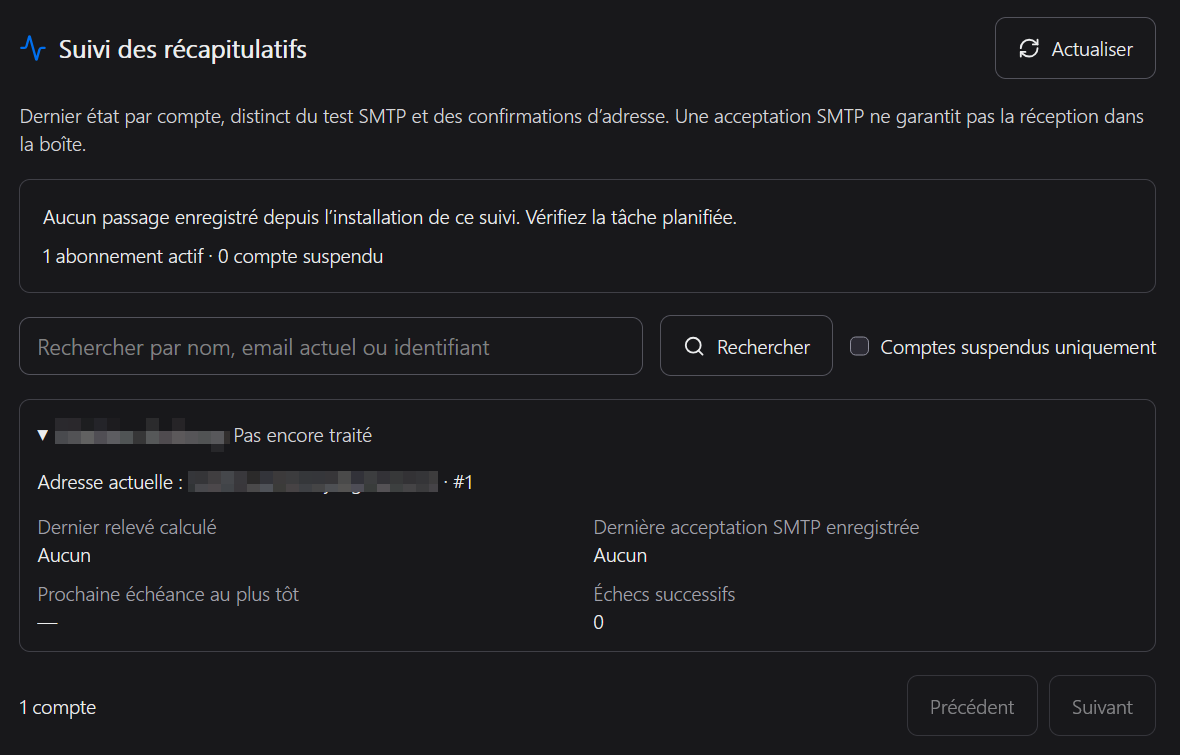
Task: Click the #1 account identifier
Action: (x=463, y=482)
